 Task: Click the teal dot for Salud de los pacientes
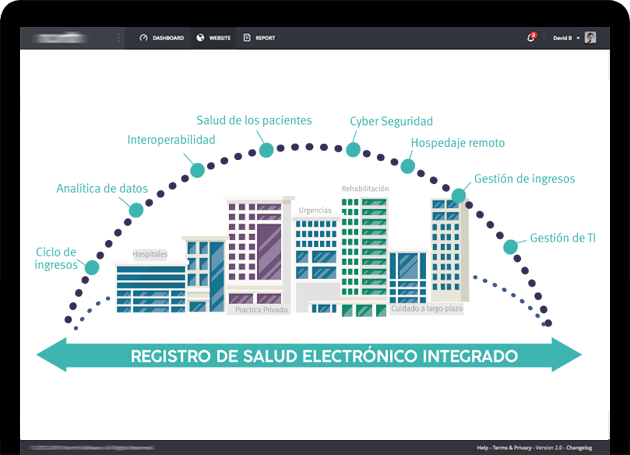tap(267, 150)
